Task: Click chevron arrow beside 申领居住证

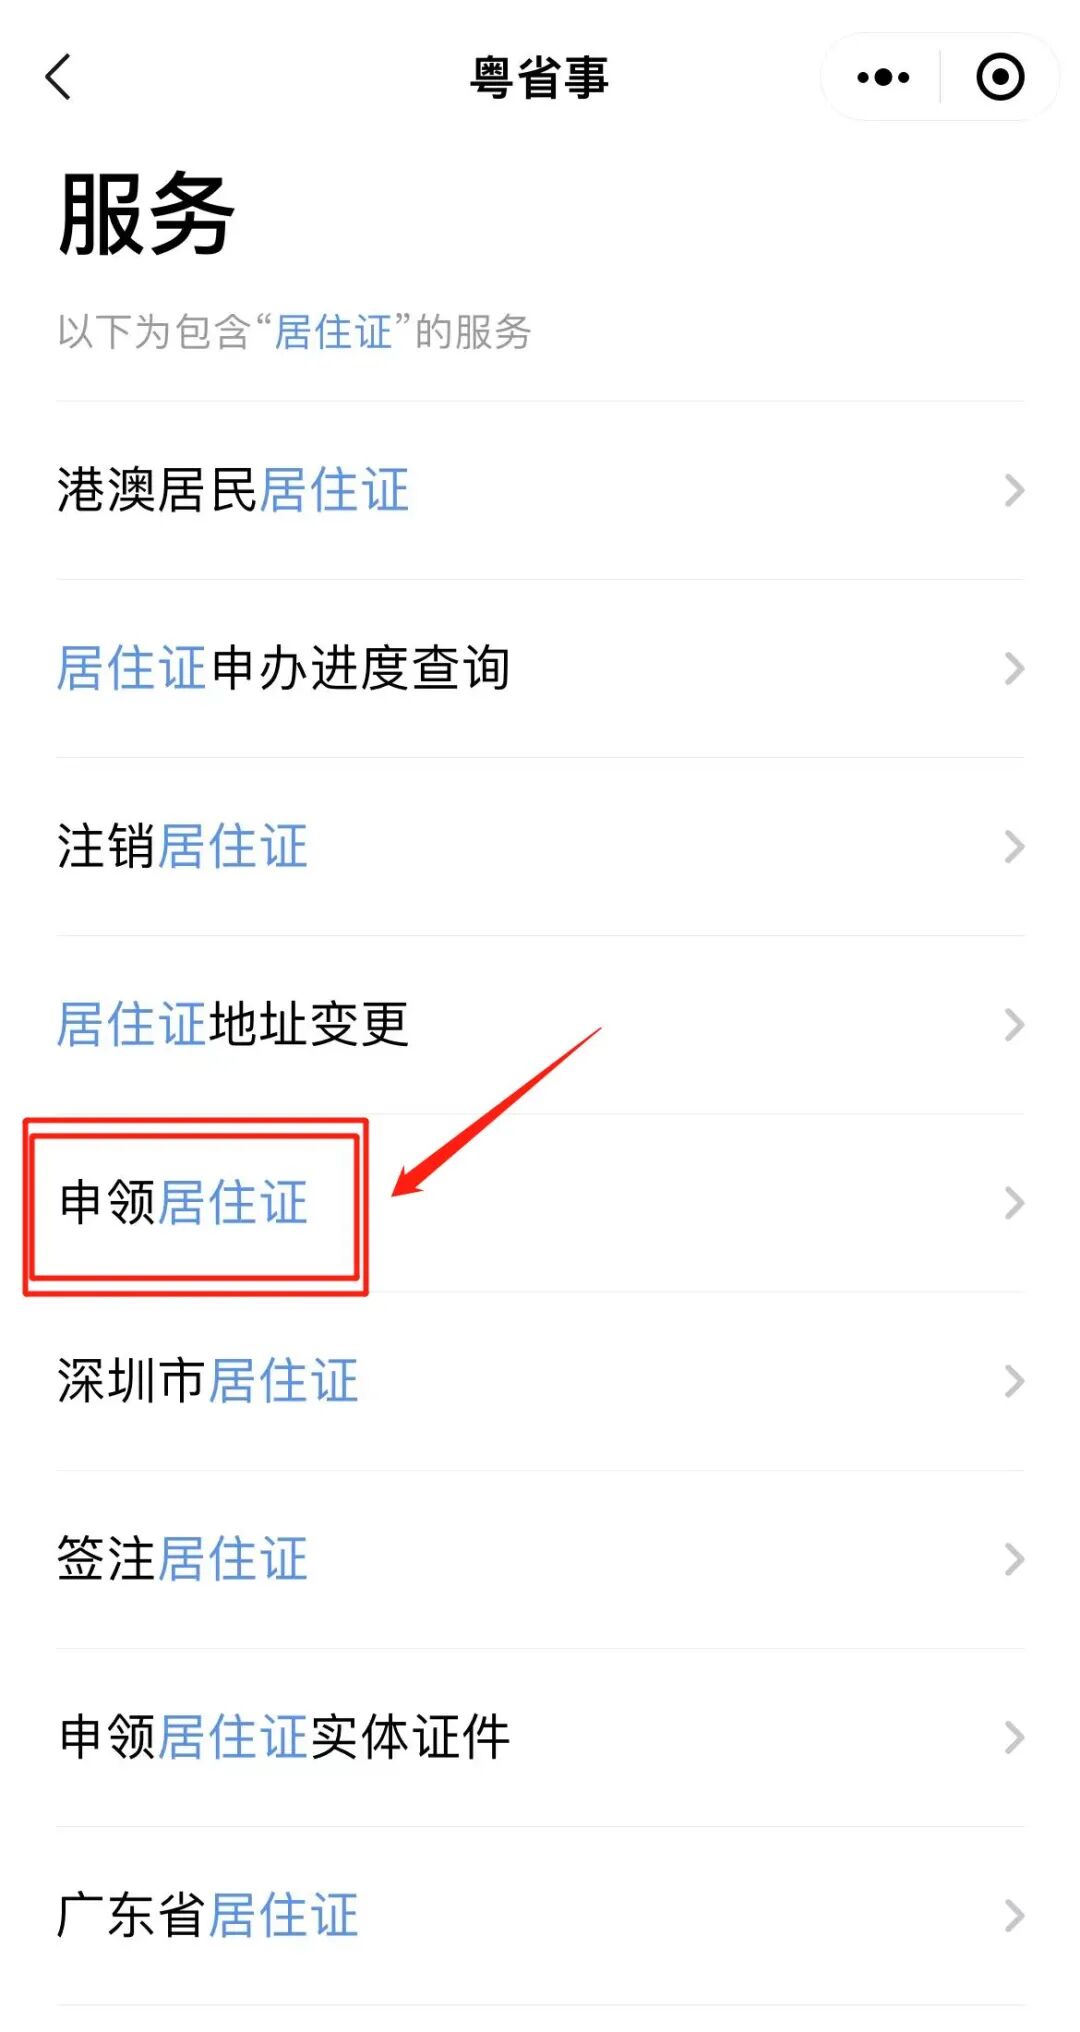Action: (1014, 1202)
